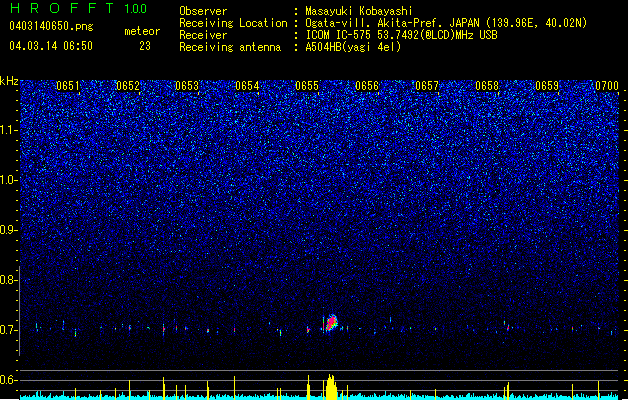This screenshot has height=400, width=629.
Task: Click the meteor count 23
Action: [x=145, y=46]
